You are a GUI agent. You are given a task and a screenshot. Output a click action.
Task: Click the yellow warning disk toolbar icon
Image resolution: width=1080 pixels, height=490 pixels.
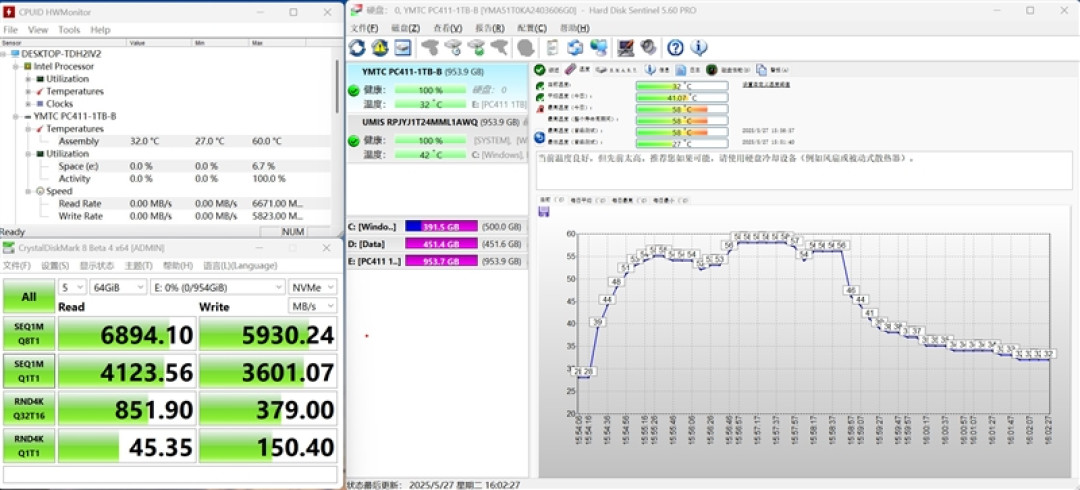tap(380, 48)
